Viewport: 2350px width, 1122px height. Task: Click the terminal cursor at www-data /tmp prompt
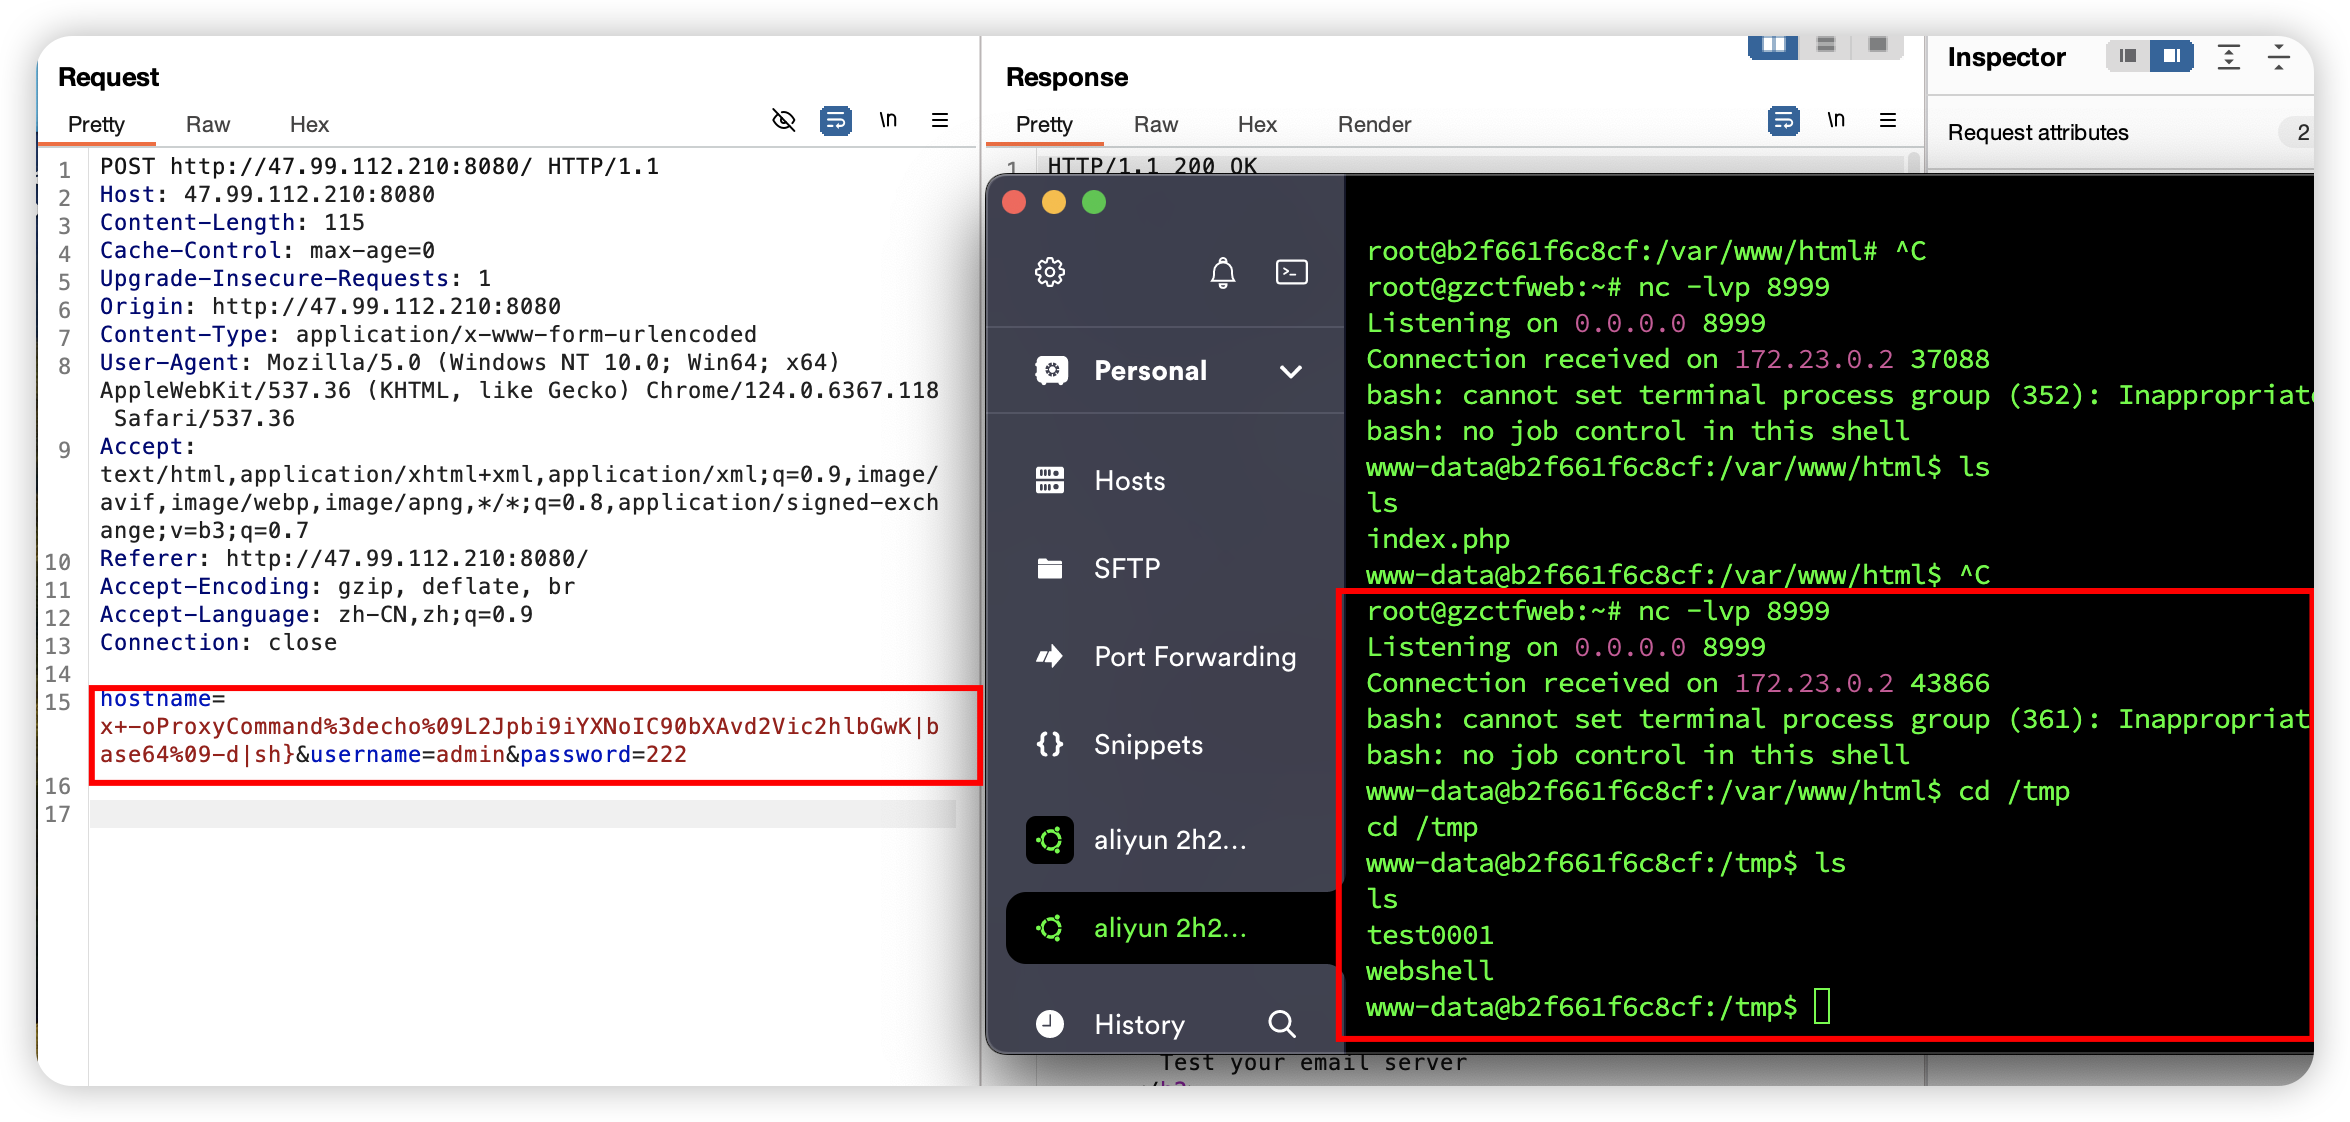pos(1821,1006)
